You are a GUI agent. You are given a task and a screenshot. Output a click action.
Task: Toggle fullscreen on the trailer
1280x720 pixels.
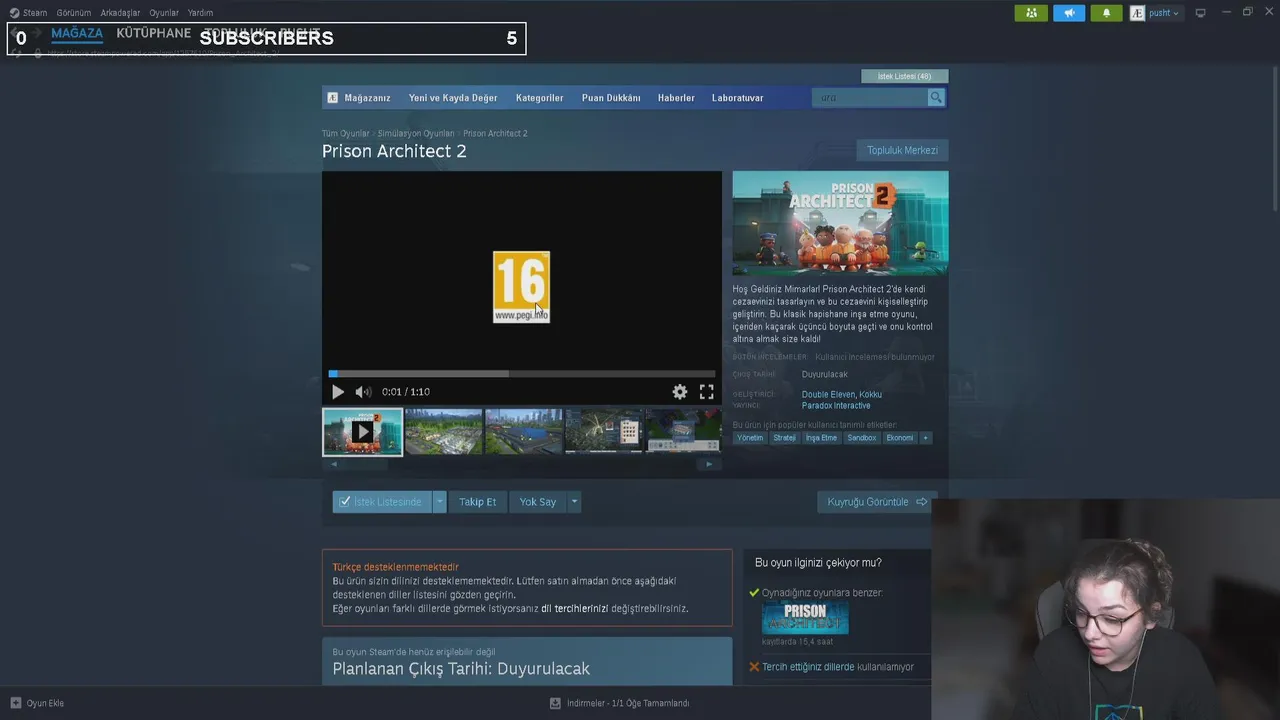[x=706, y=392]
